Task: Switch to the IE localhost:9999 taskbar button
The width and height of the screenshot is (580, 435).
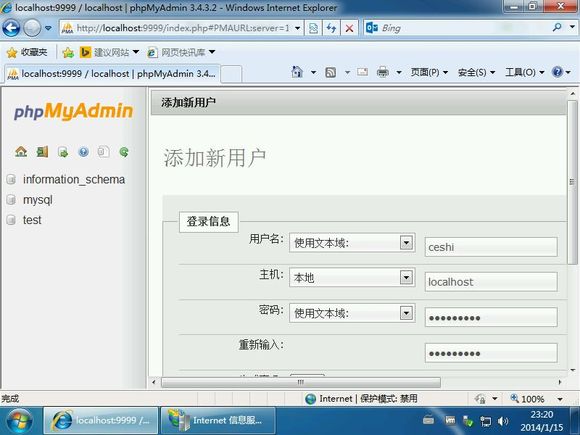Action: (x=101, y=421)
